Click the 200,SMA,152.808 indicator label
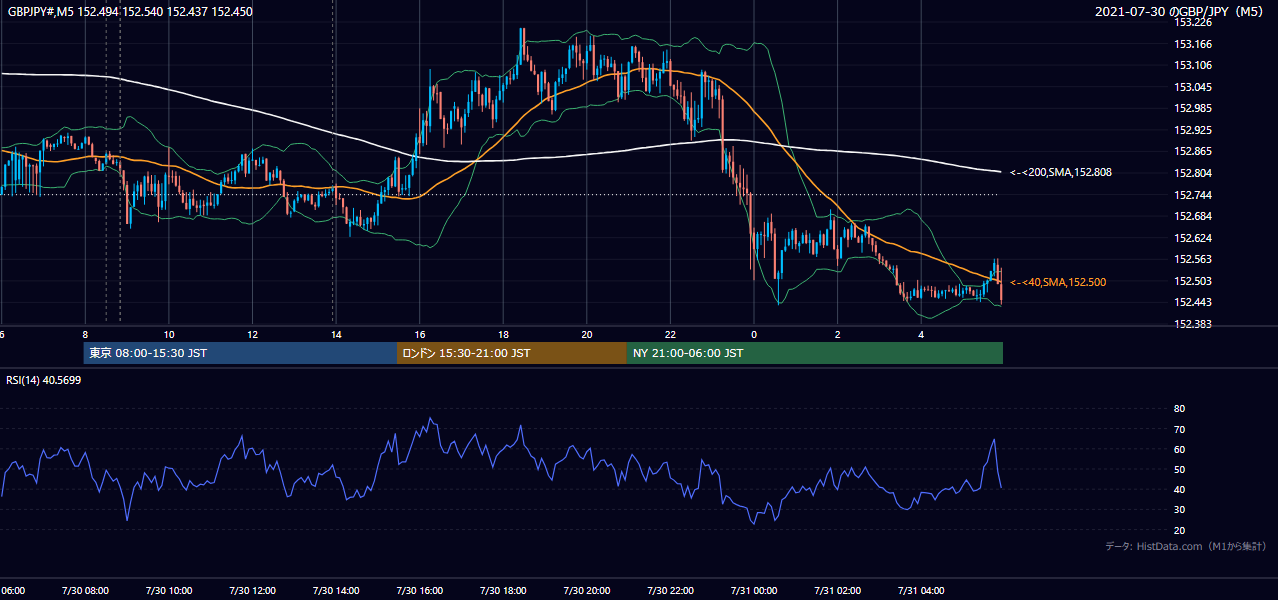Image resolution: width=1278 pixels, height=600 pixels. [x=1061, y=173]
